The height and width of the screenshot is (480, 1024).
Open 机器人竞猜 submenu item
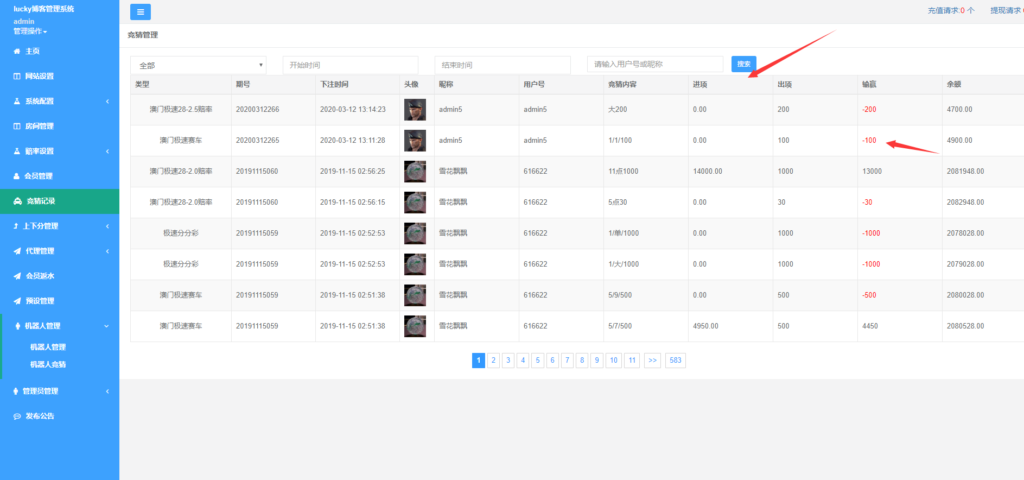pos(48,364)
